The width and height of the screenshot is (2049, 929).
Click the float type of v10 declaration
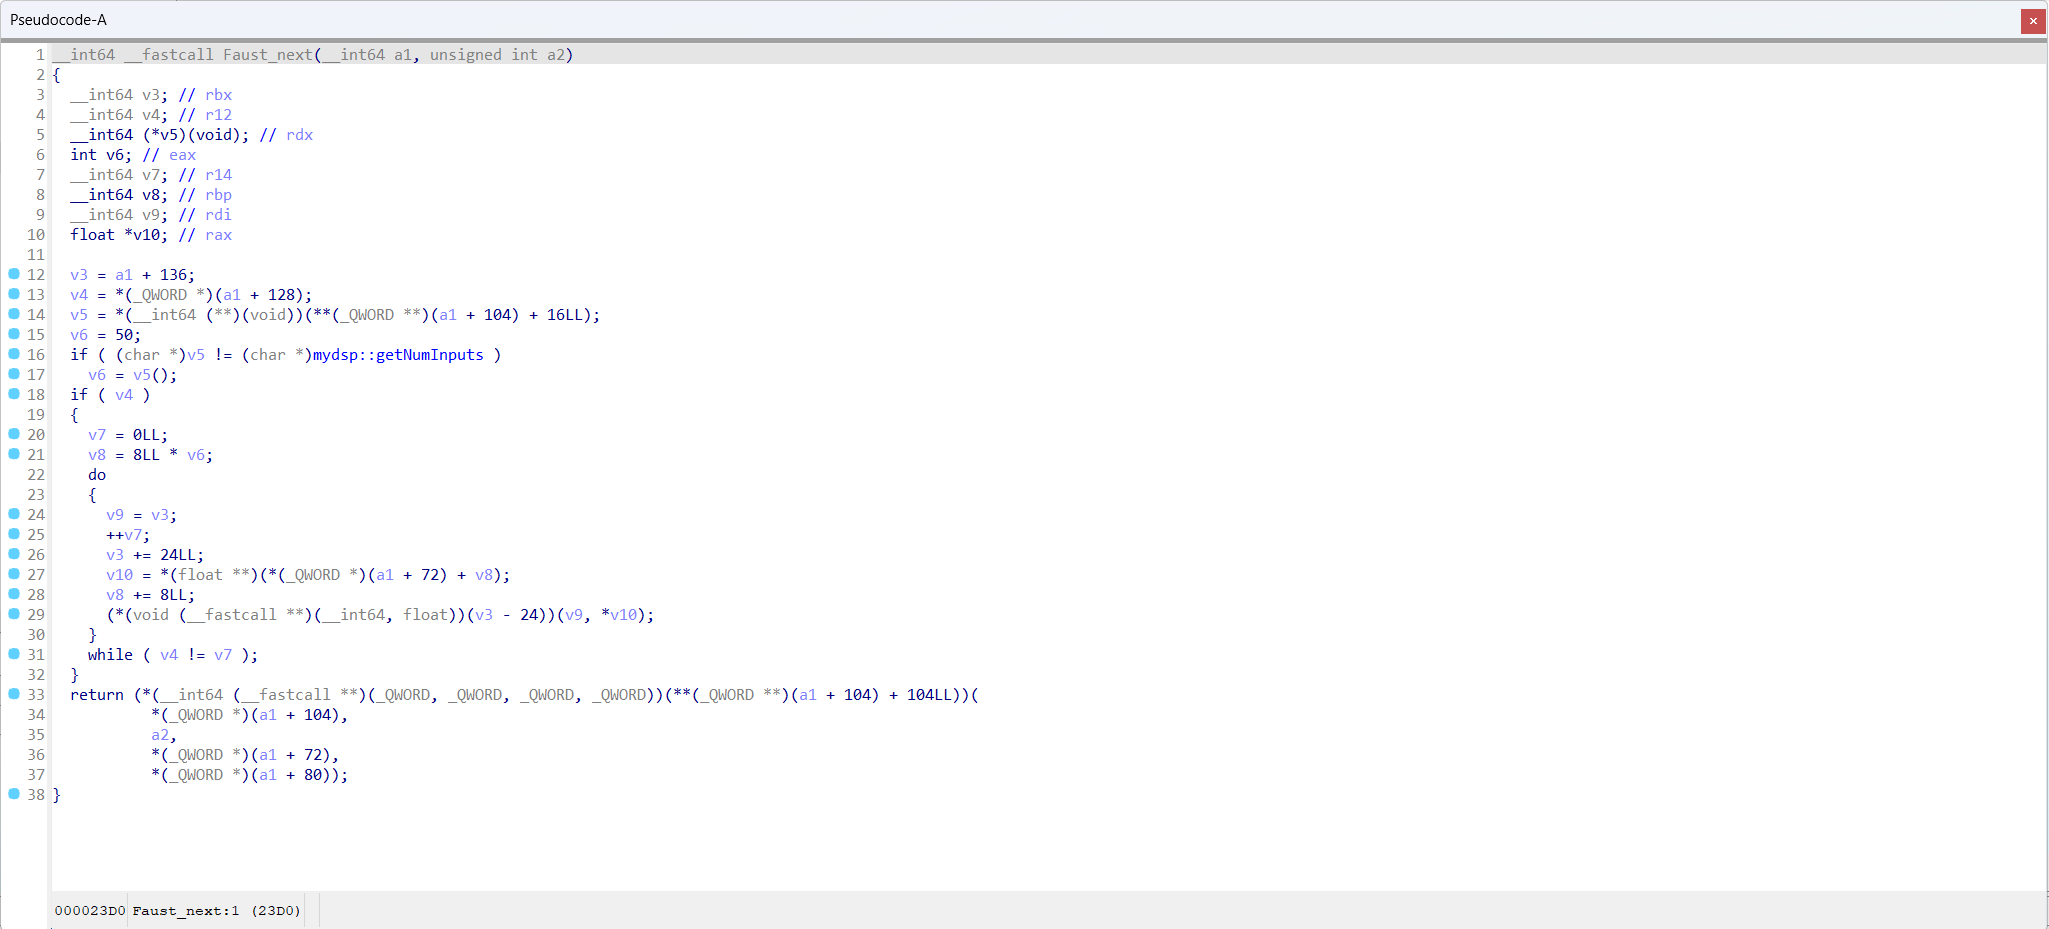click(92, 235)
